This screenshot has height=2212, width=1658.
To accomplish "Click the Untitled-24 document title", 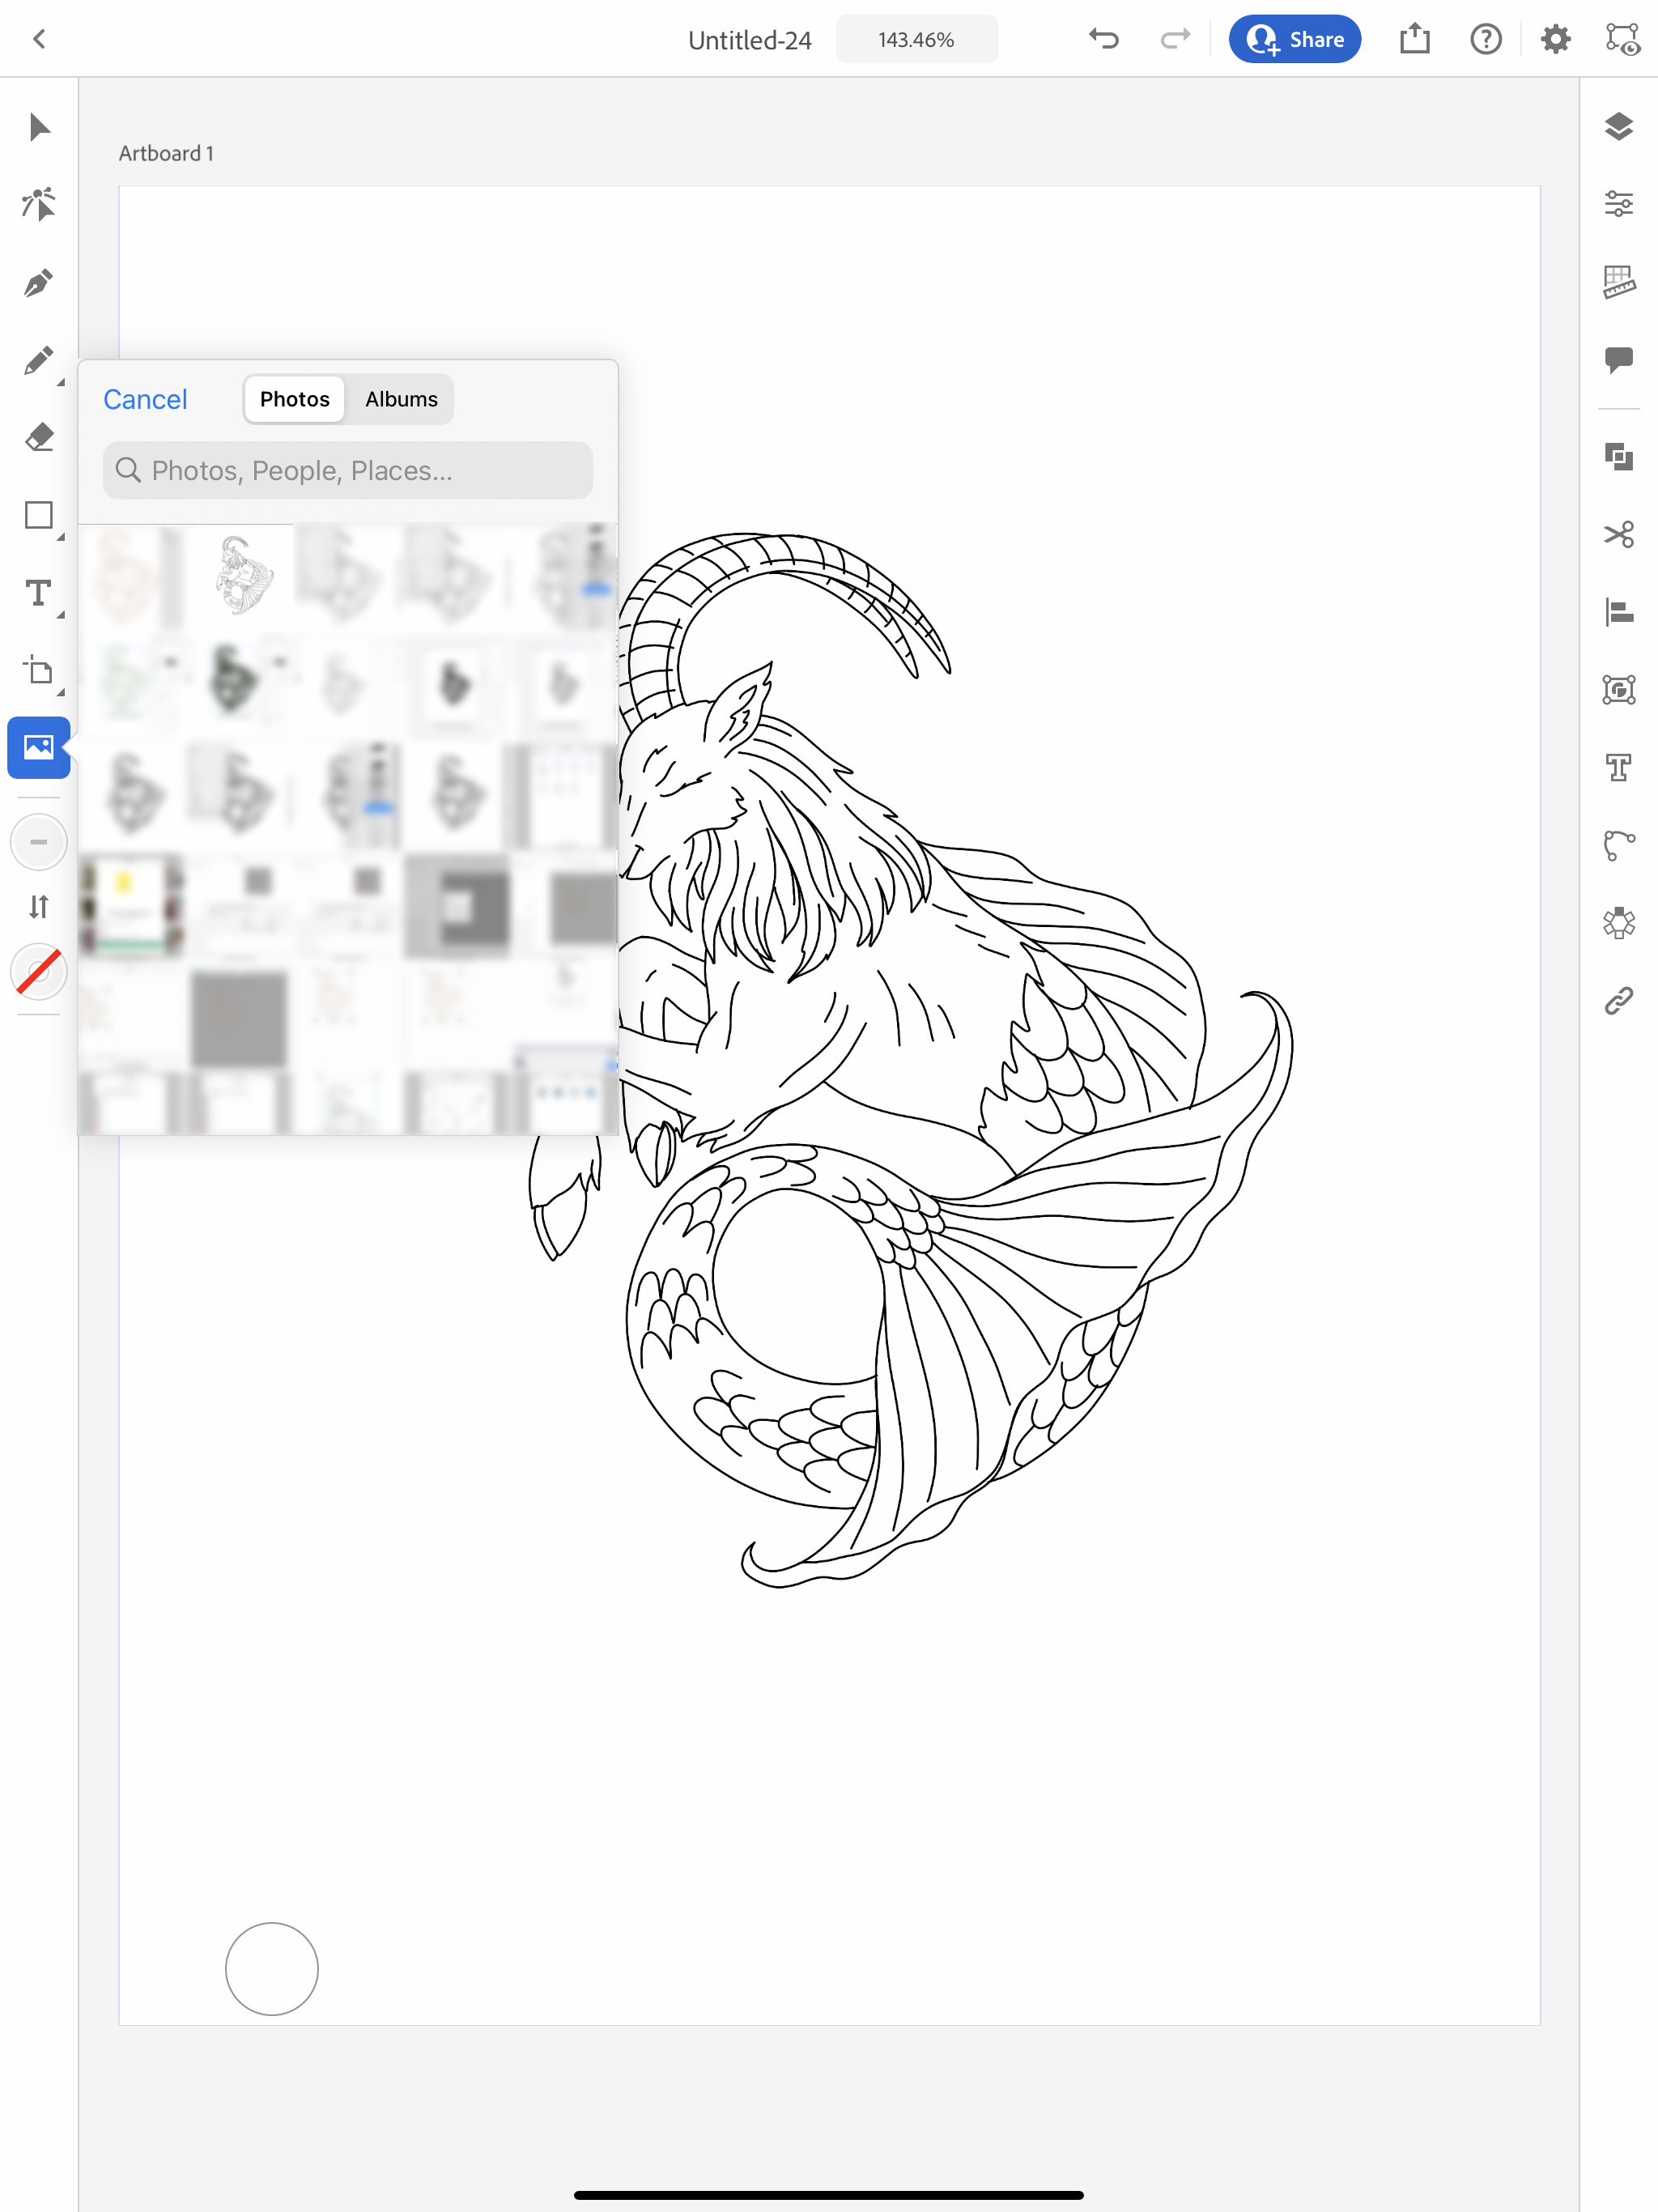I will [749, 40].
